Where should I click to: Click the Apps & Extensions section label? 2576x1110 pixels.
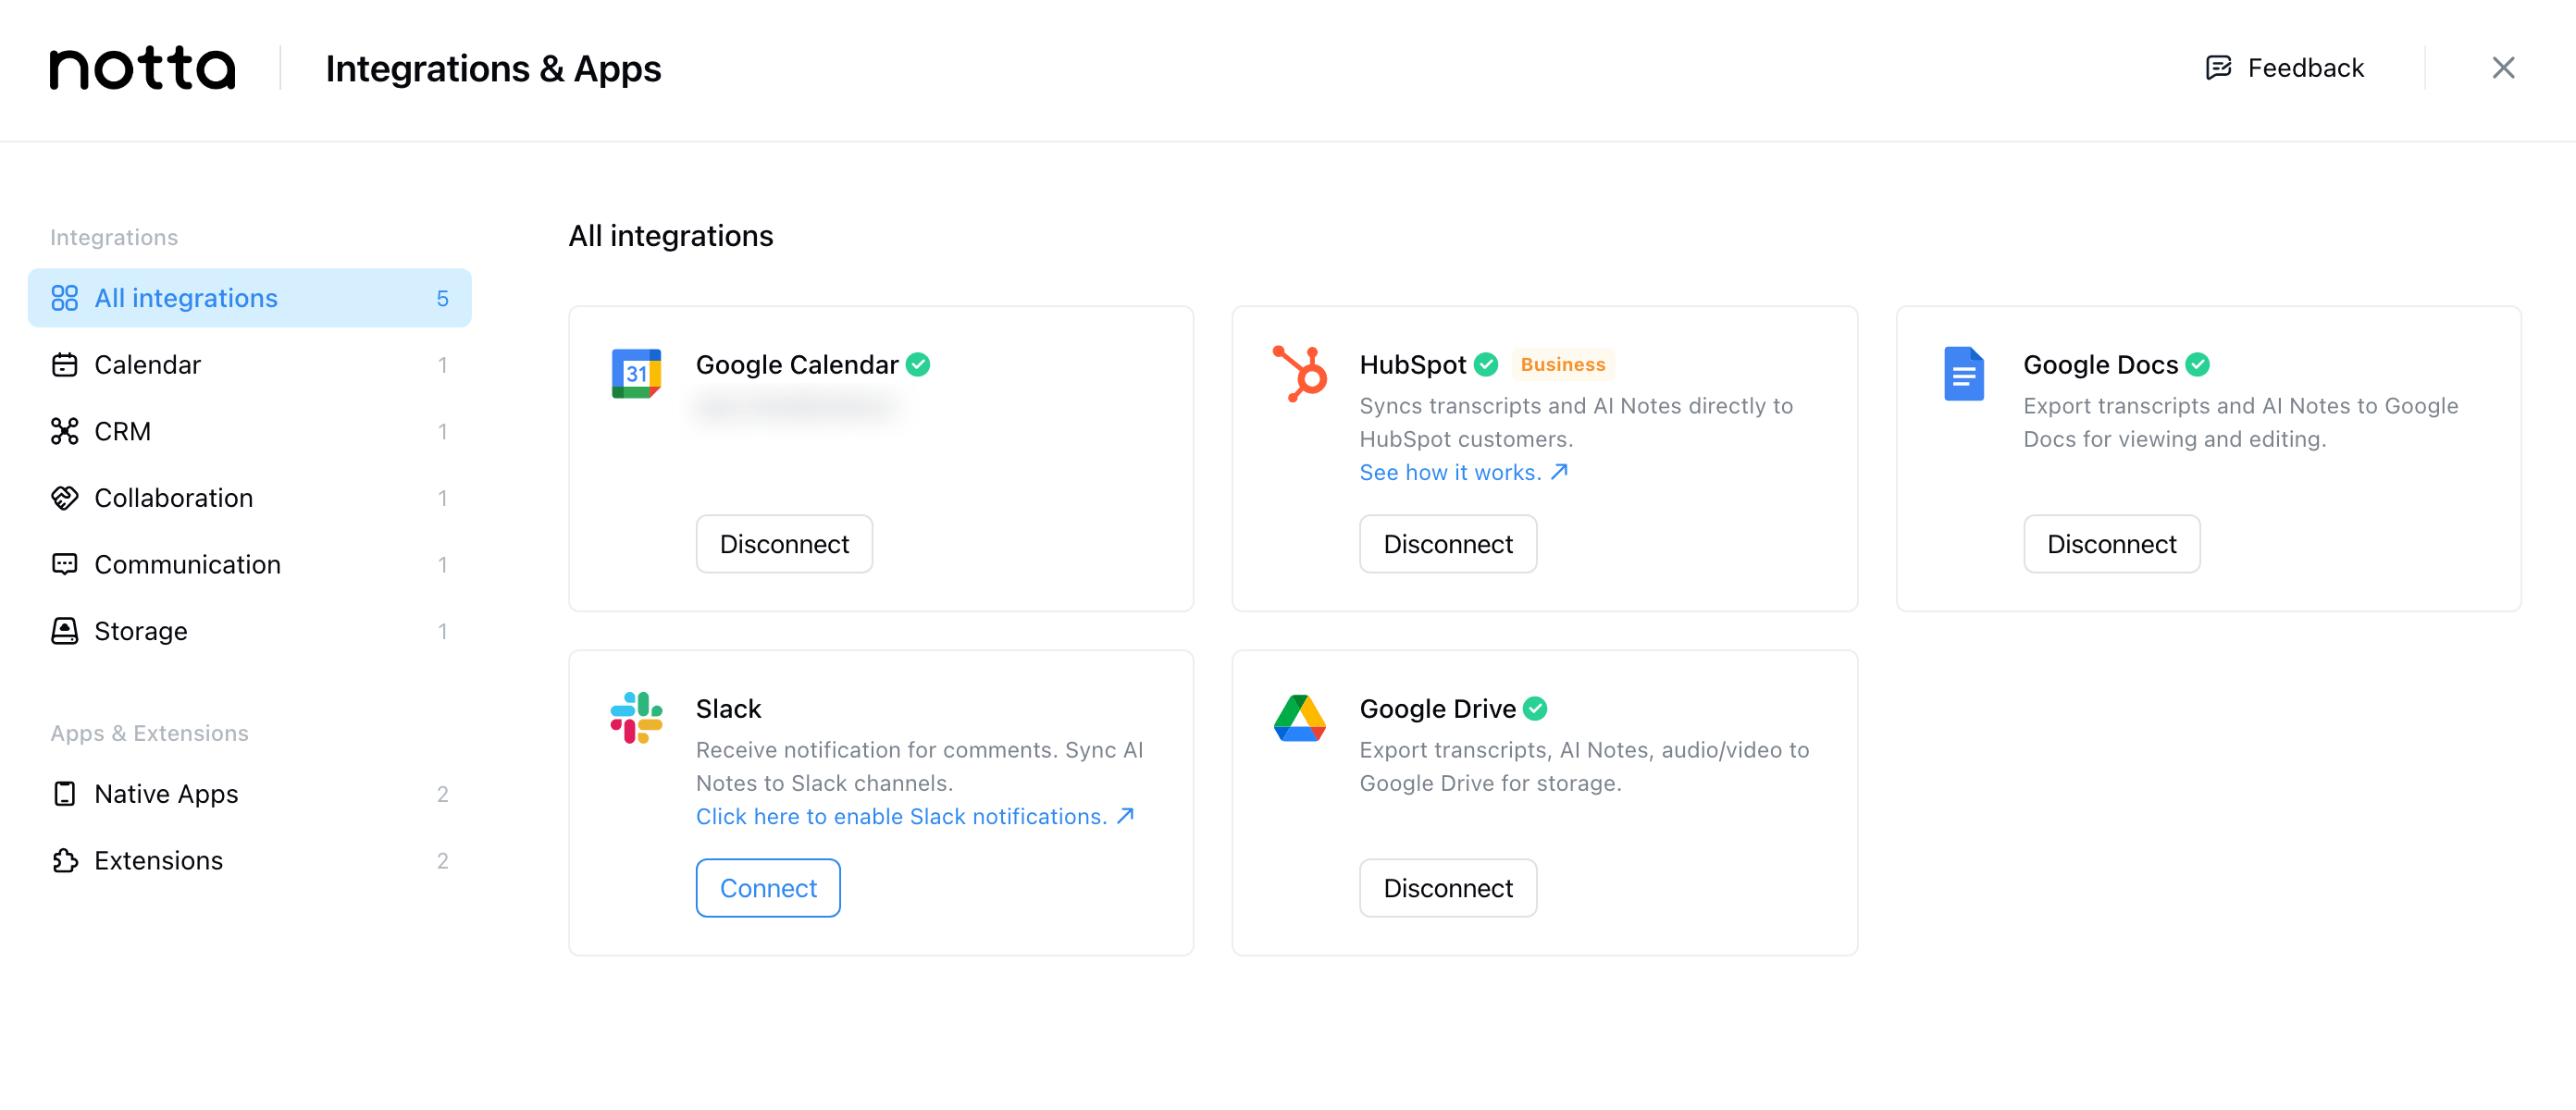click(x=149, y=733)
